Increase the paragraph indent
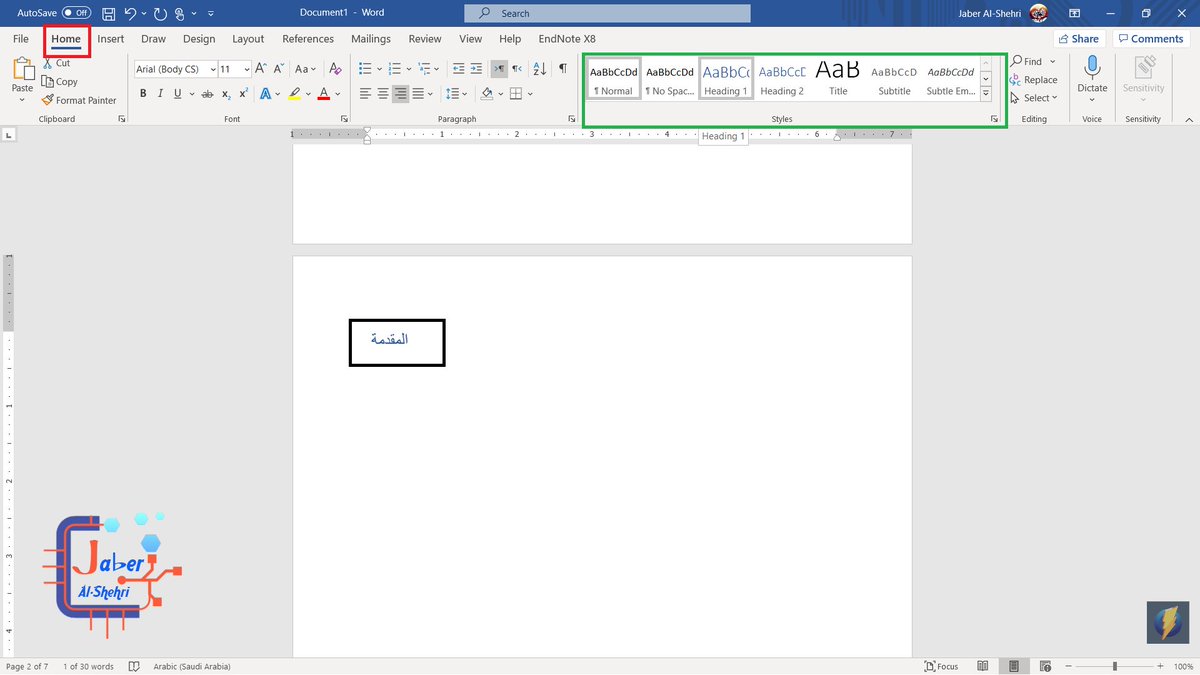This screenshot has height=675, width=1200. click(476, 69)
